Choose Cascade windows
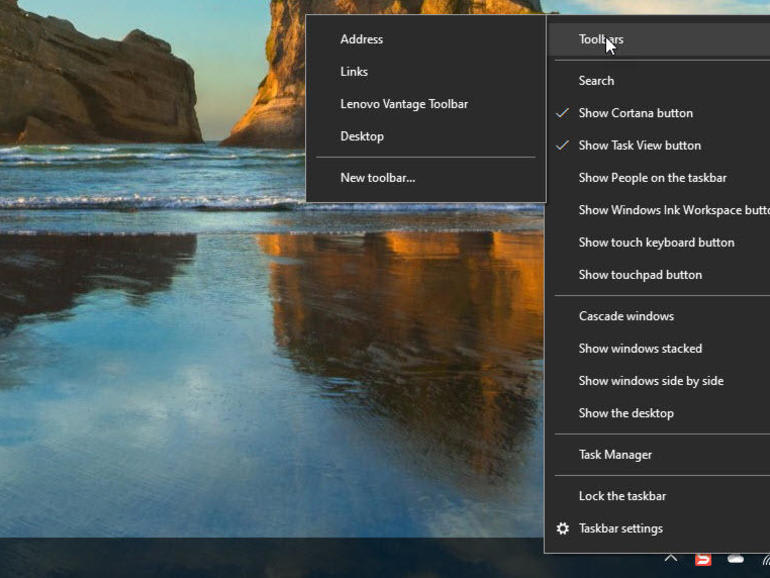Screen dimensions: 770x578 626,316
